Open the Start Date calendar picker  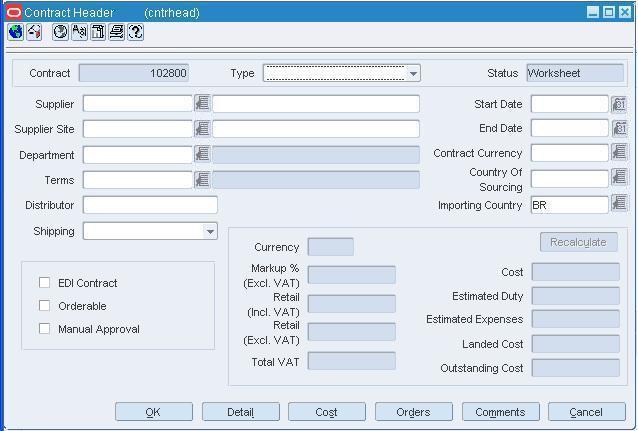[619, 104]
